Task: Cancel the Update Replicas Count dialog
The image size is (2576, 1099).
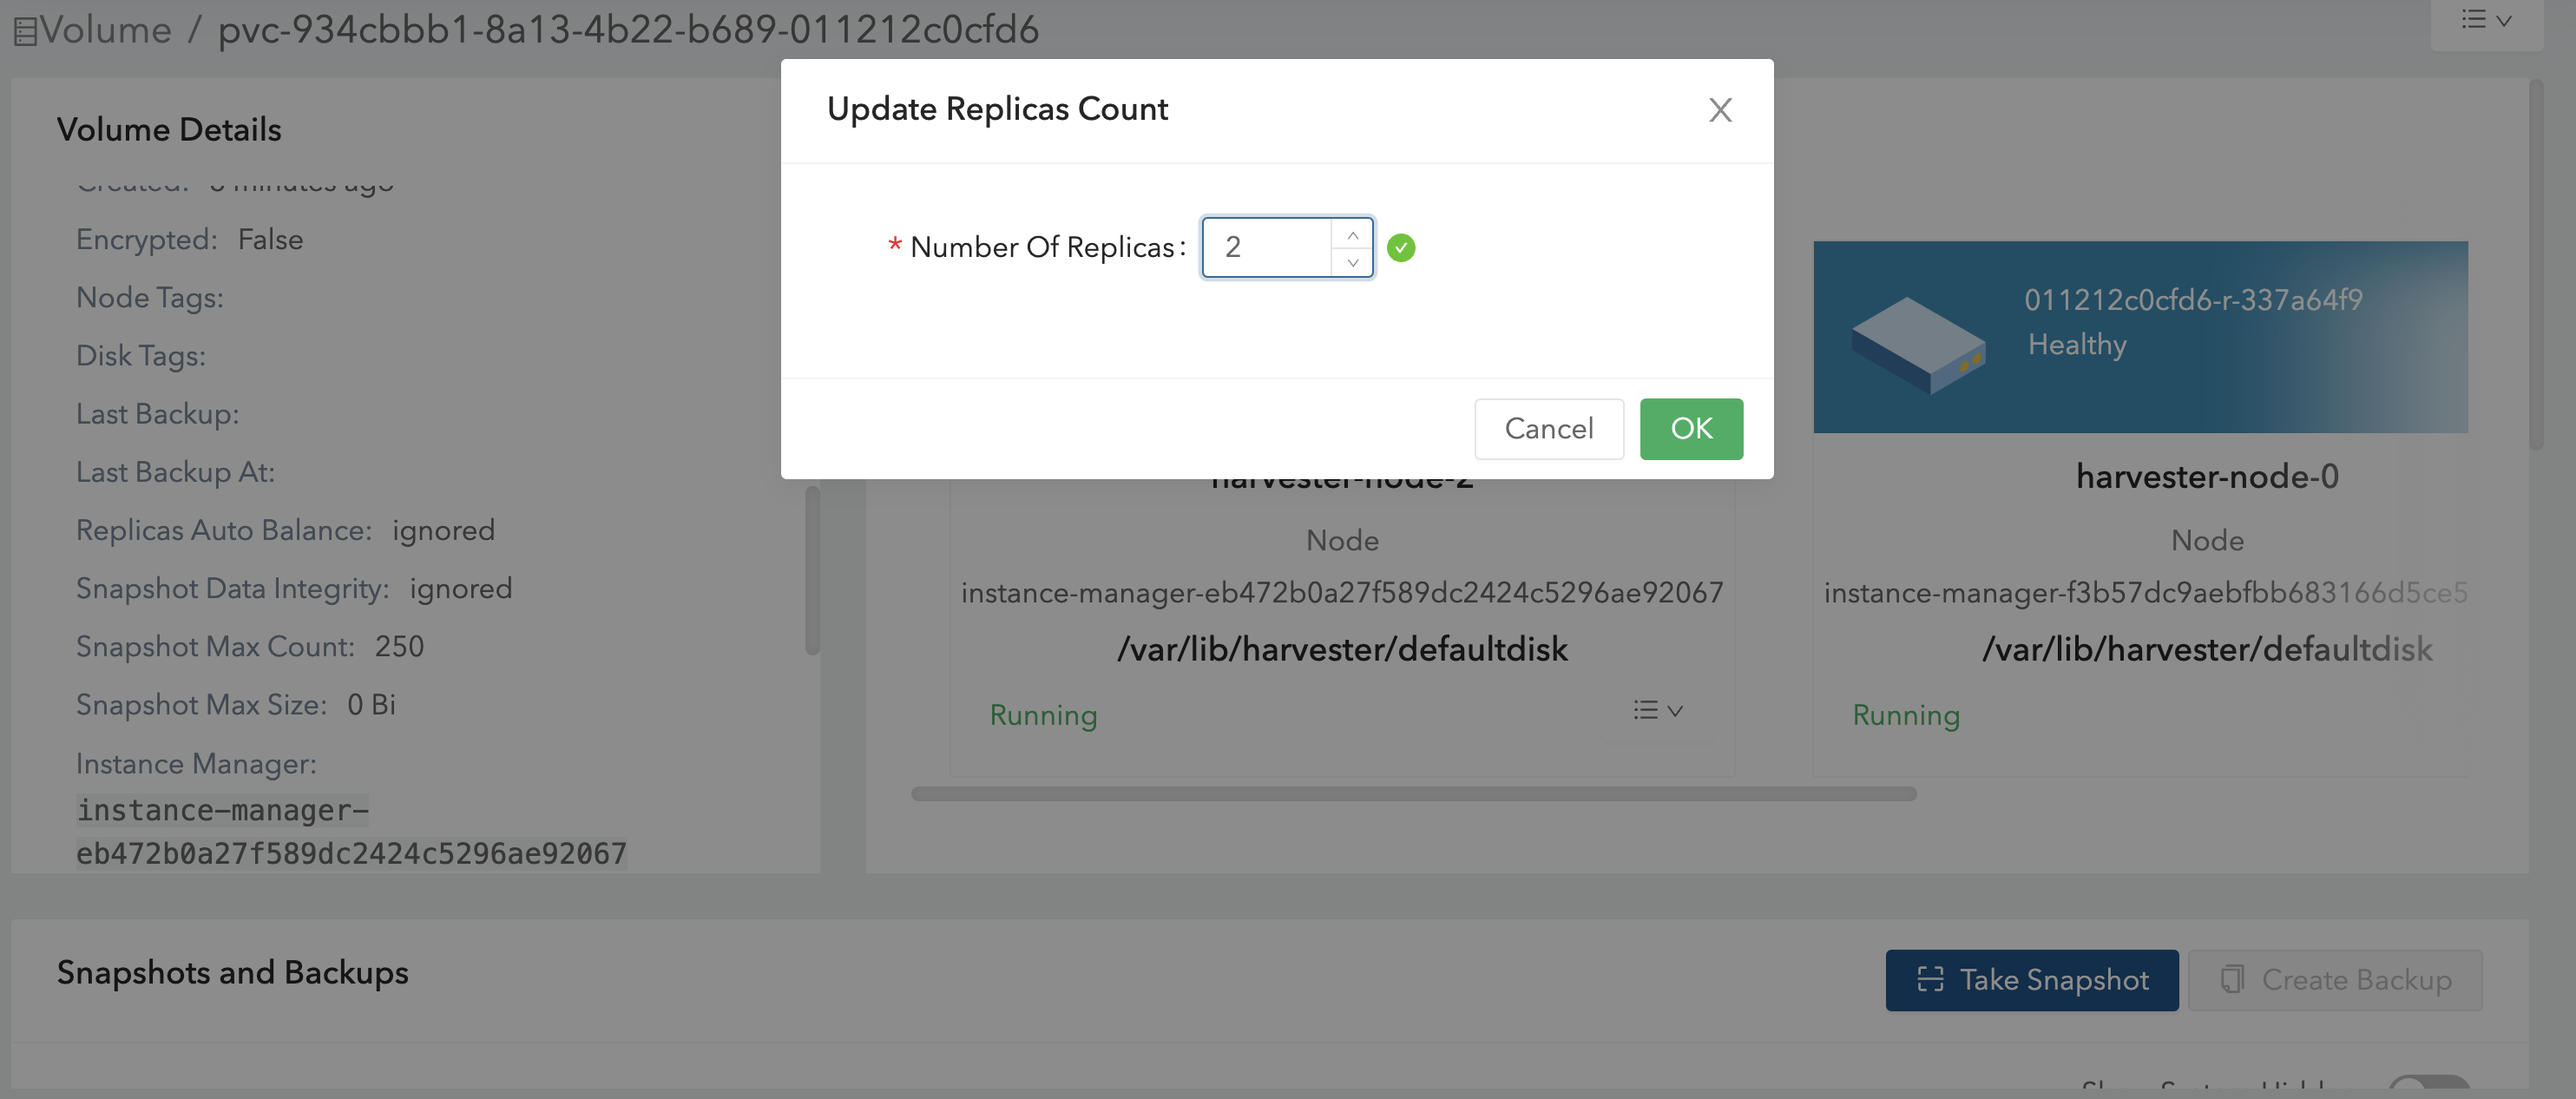Action: click(1548, 428)
